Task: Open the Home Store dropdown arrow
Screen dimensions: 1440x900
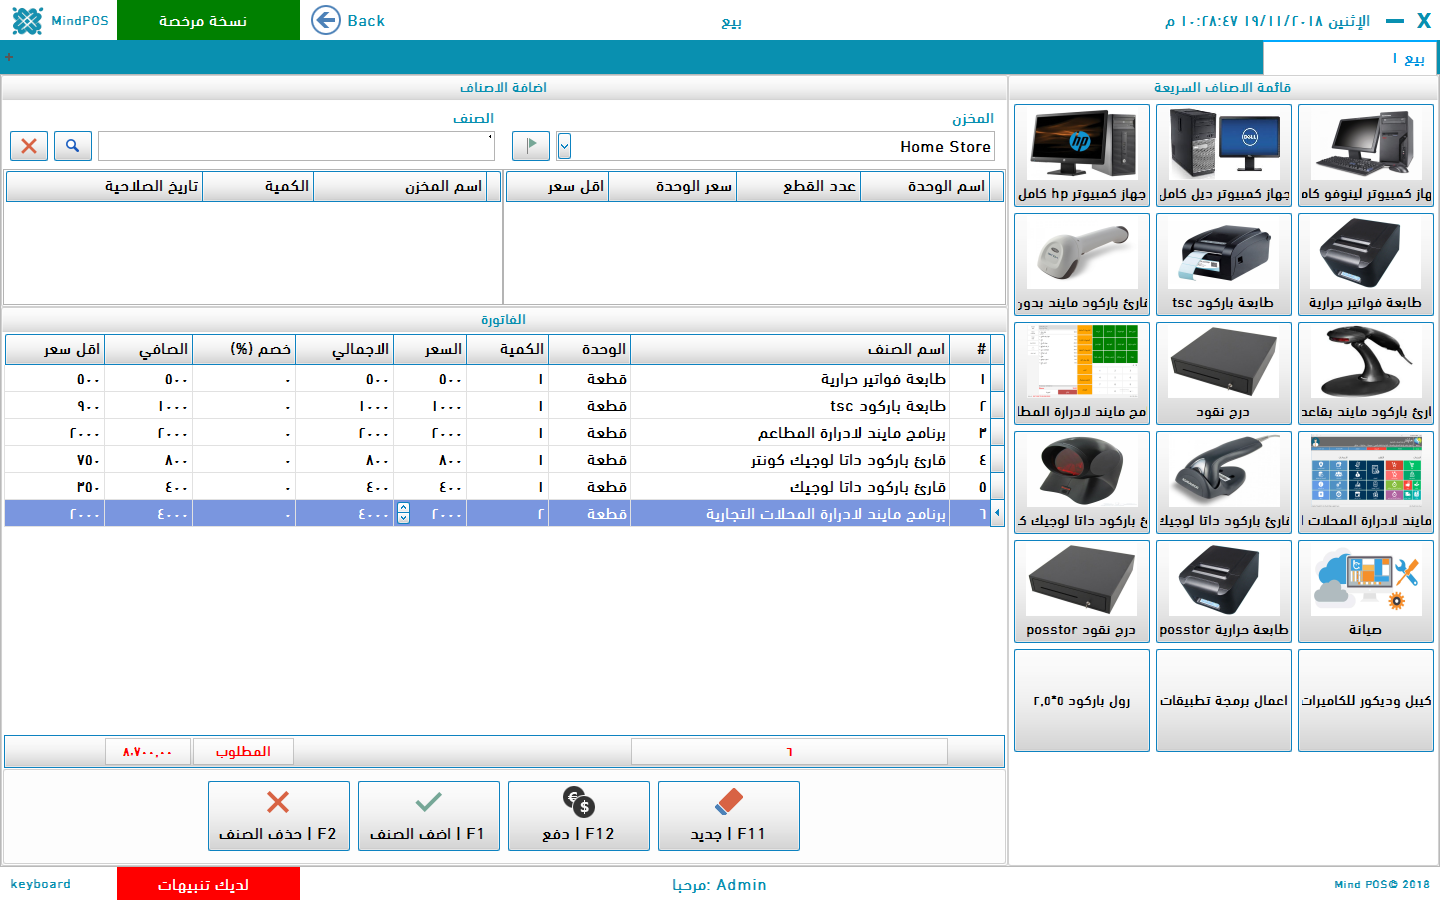Action: coord(564,146)
